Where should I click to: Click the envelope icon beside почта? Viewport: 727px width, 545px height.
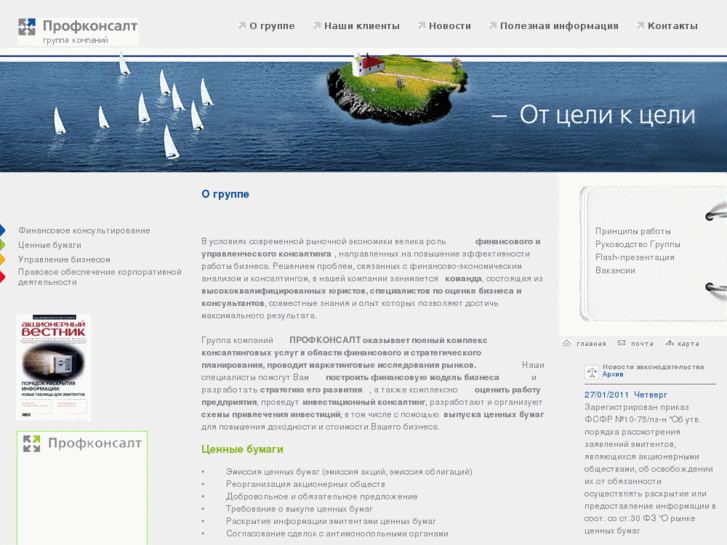(622, 343)
